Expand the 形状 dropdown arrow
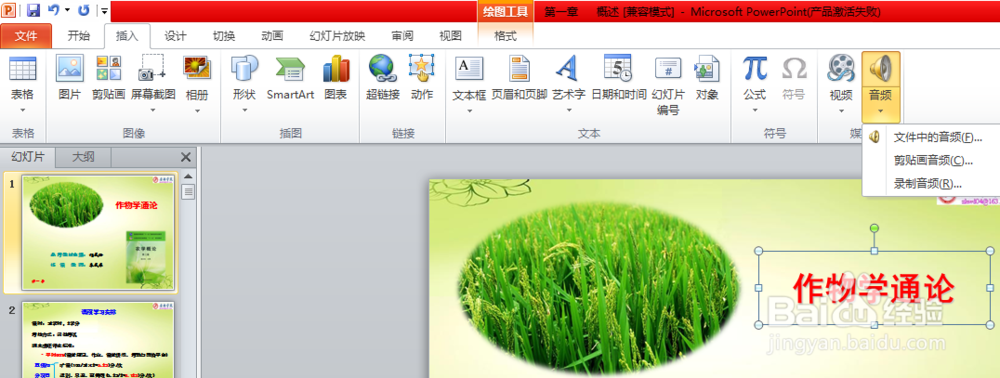 [x=244, y=110]
